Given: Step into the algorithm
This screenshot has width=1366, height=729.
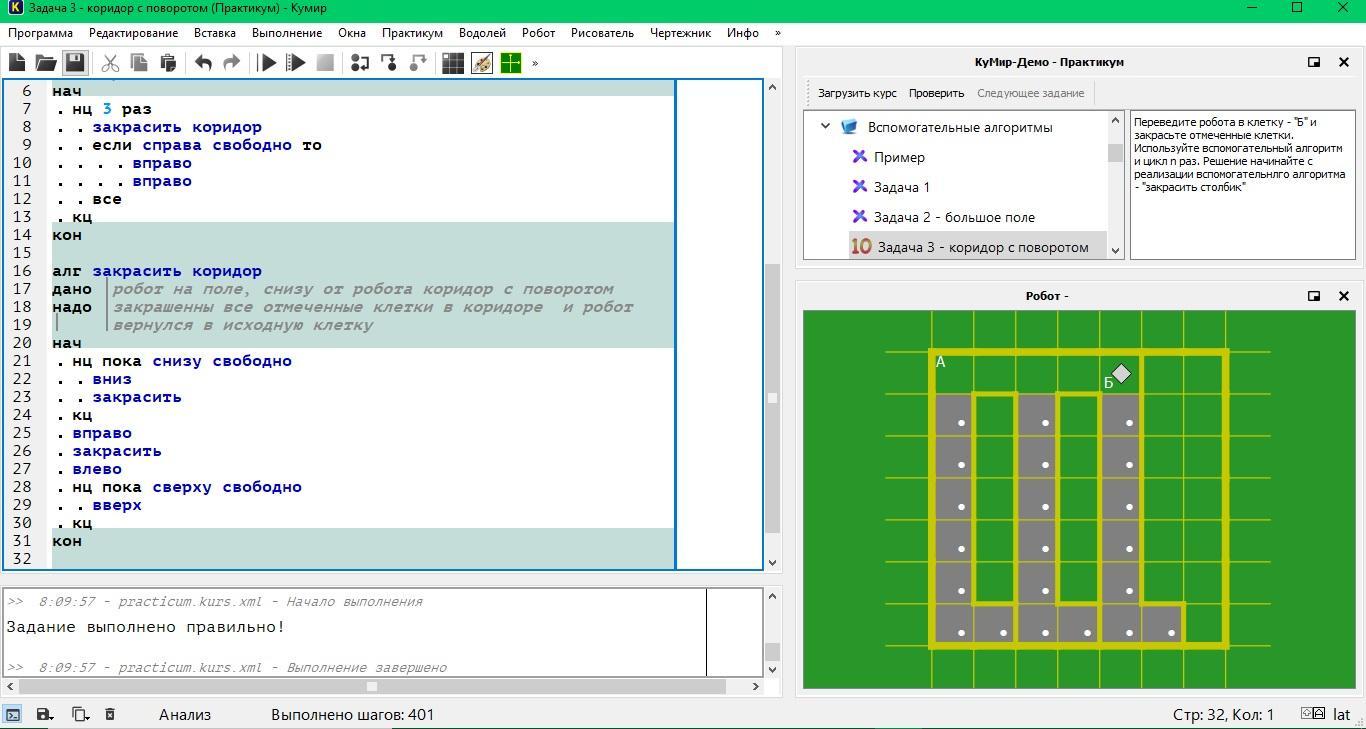Looking at the screenshot, I should click(389, 63).
